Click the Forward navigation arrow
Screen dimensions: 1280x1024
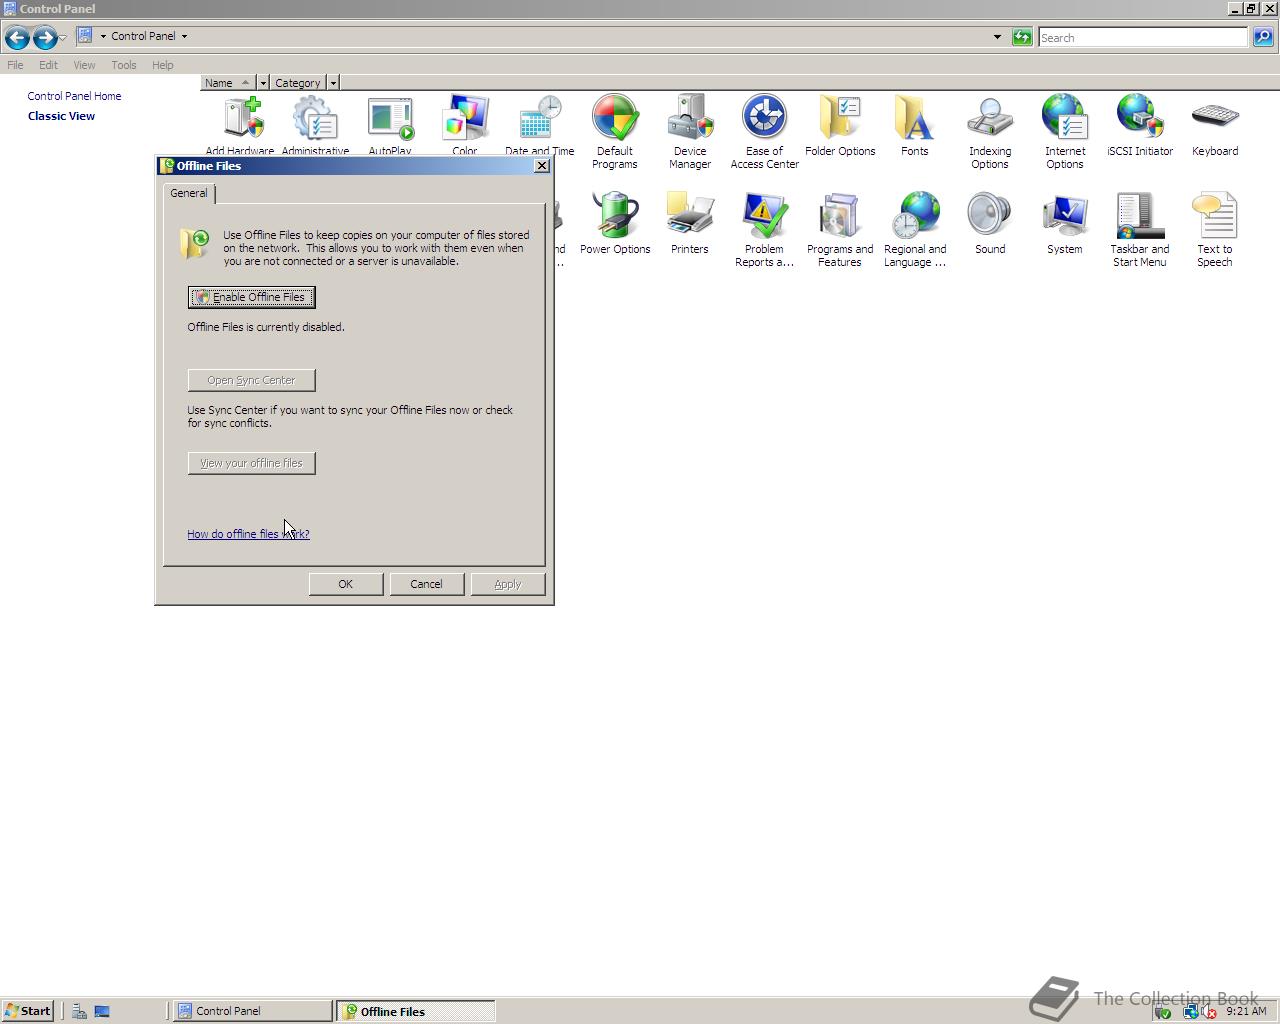pyautogui.click(x=45, y=38)
